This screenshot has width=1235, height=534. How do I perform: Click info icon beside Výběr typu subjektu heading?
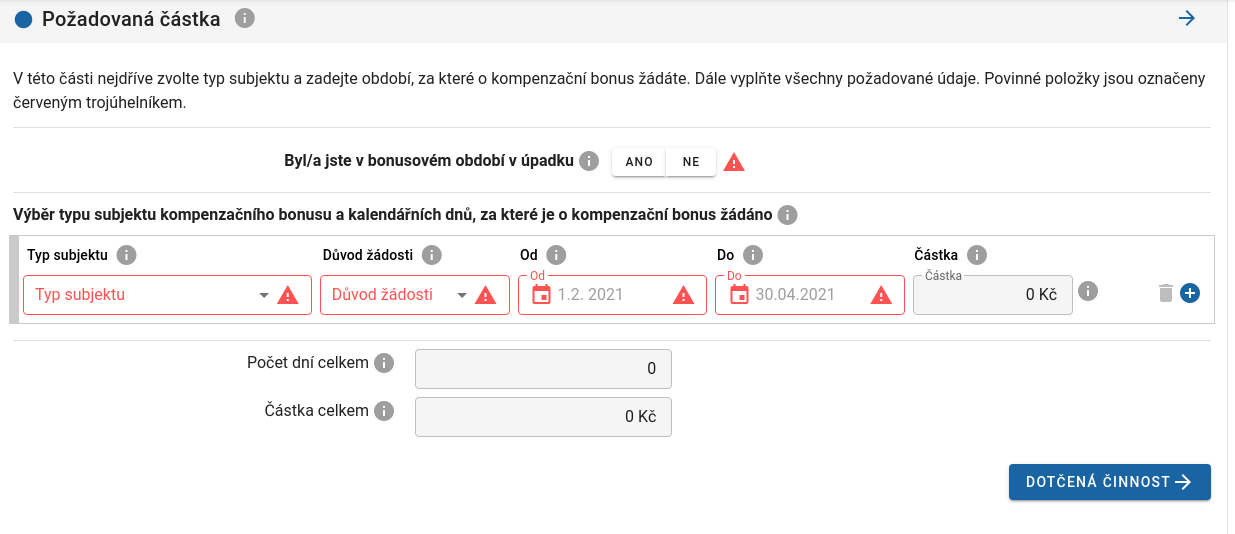(787, 215)
